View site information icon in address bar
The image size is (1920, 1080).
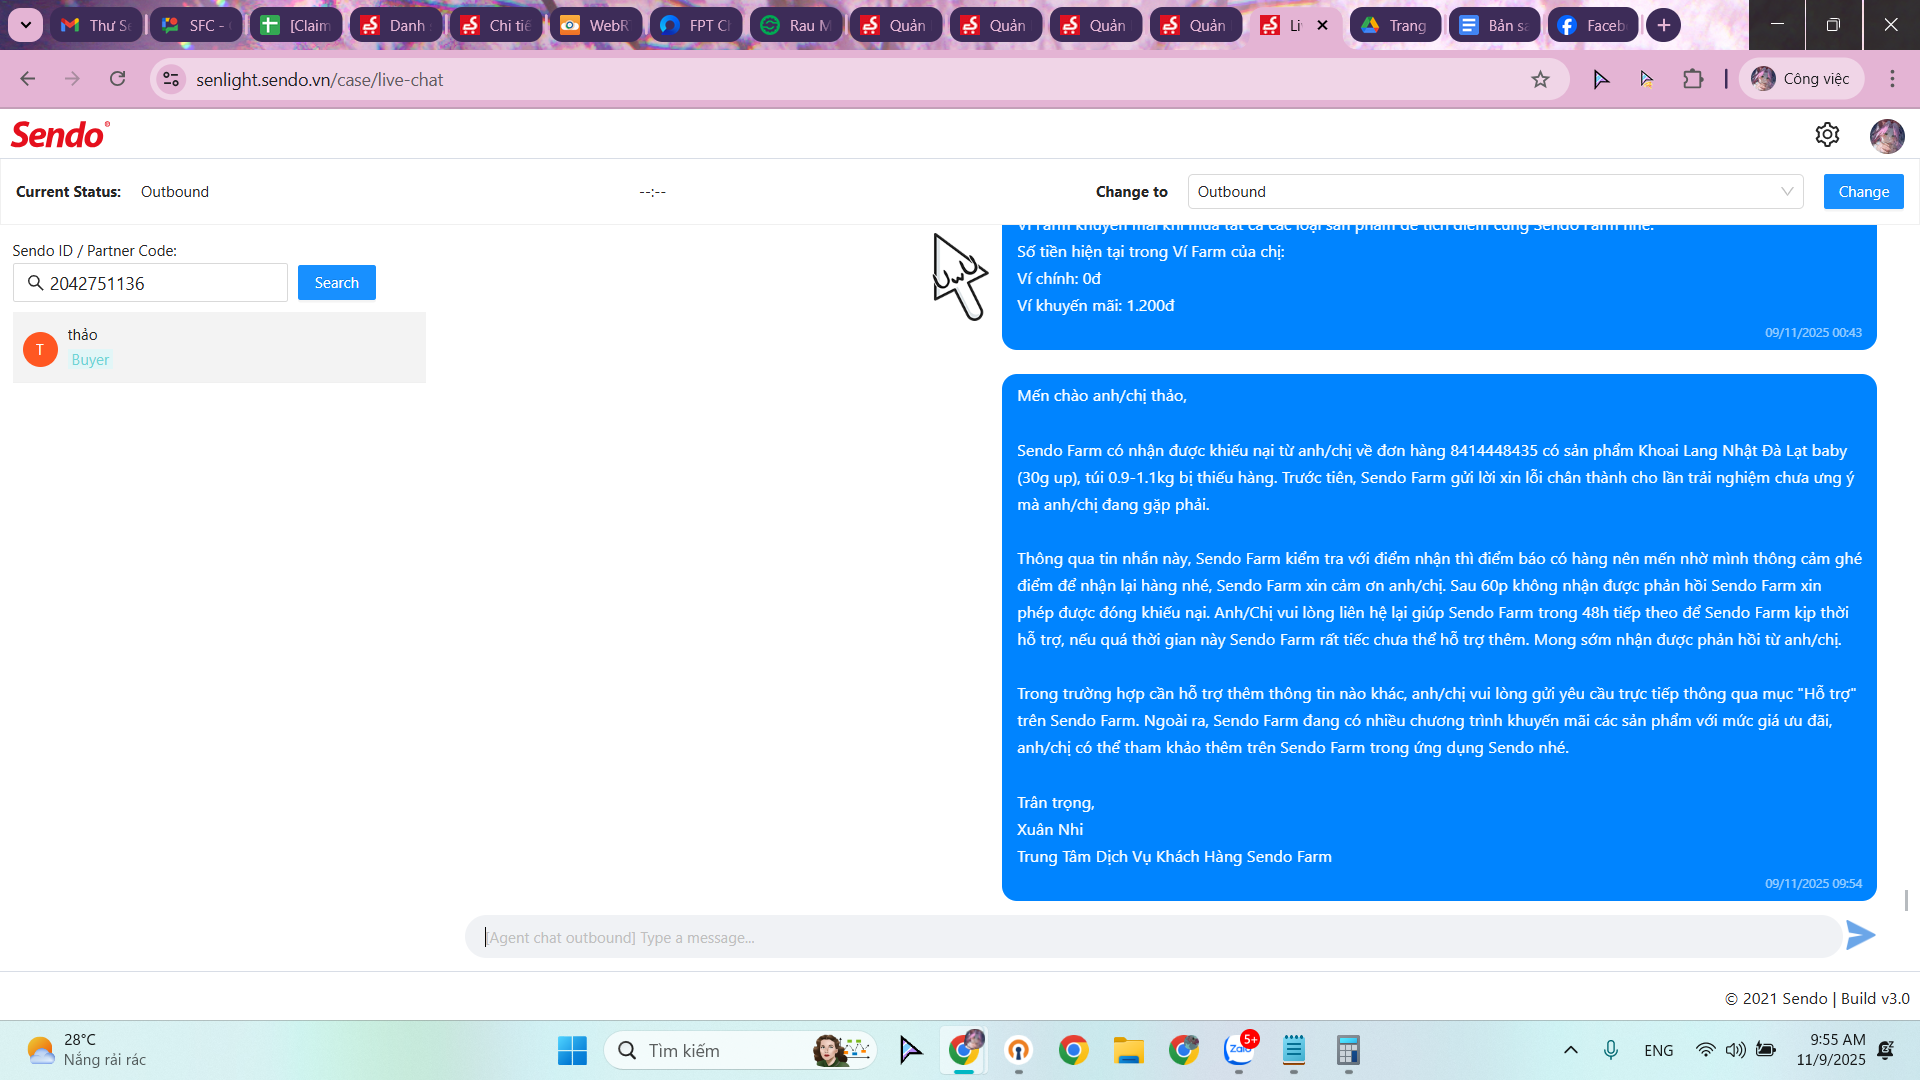click(171, 79)
